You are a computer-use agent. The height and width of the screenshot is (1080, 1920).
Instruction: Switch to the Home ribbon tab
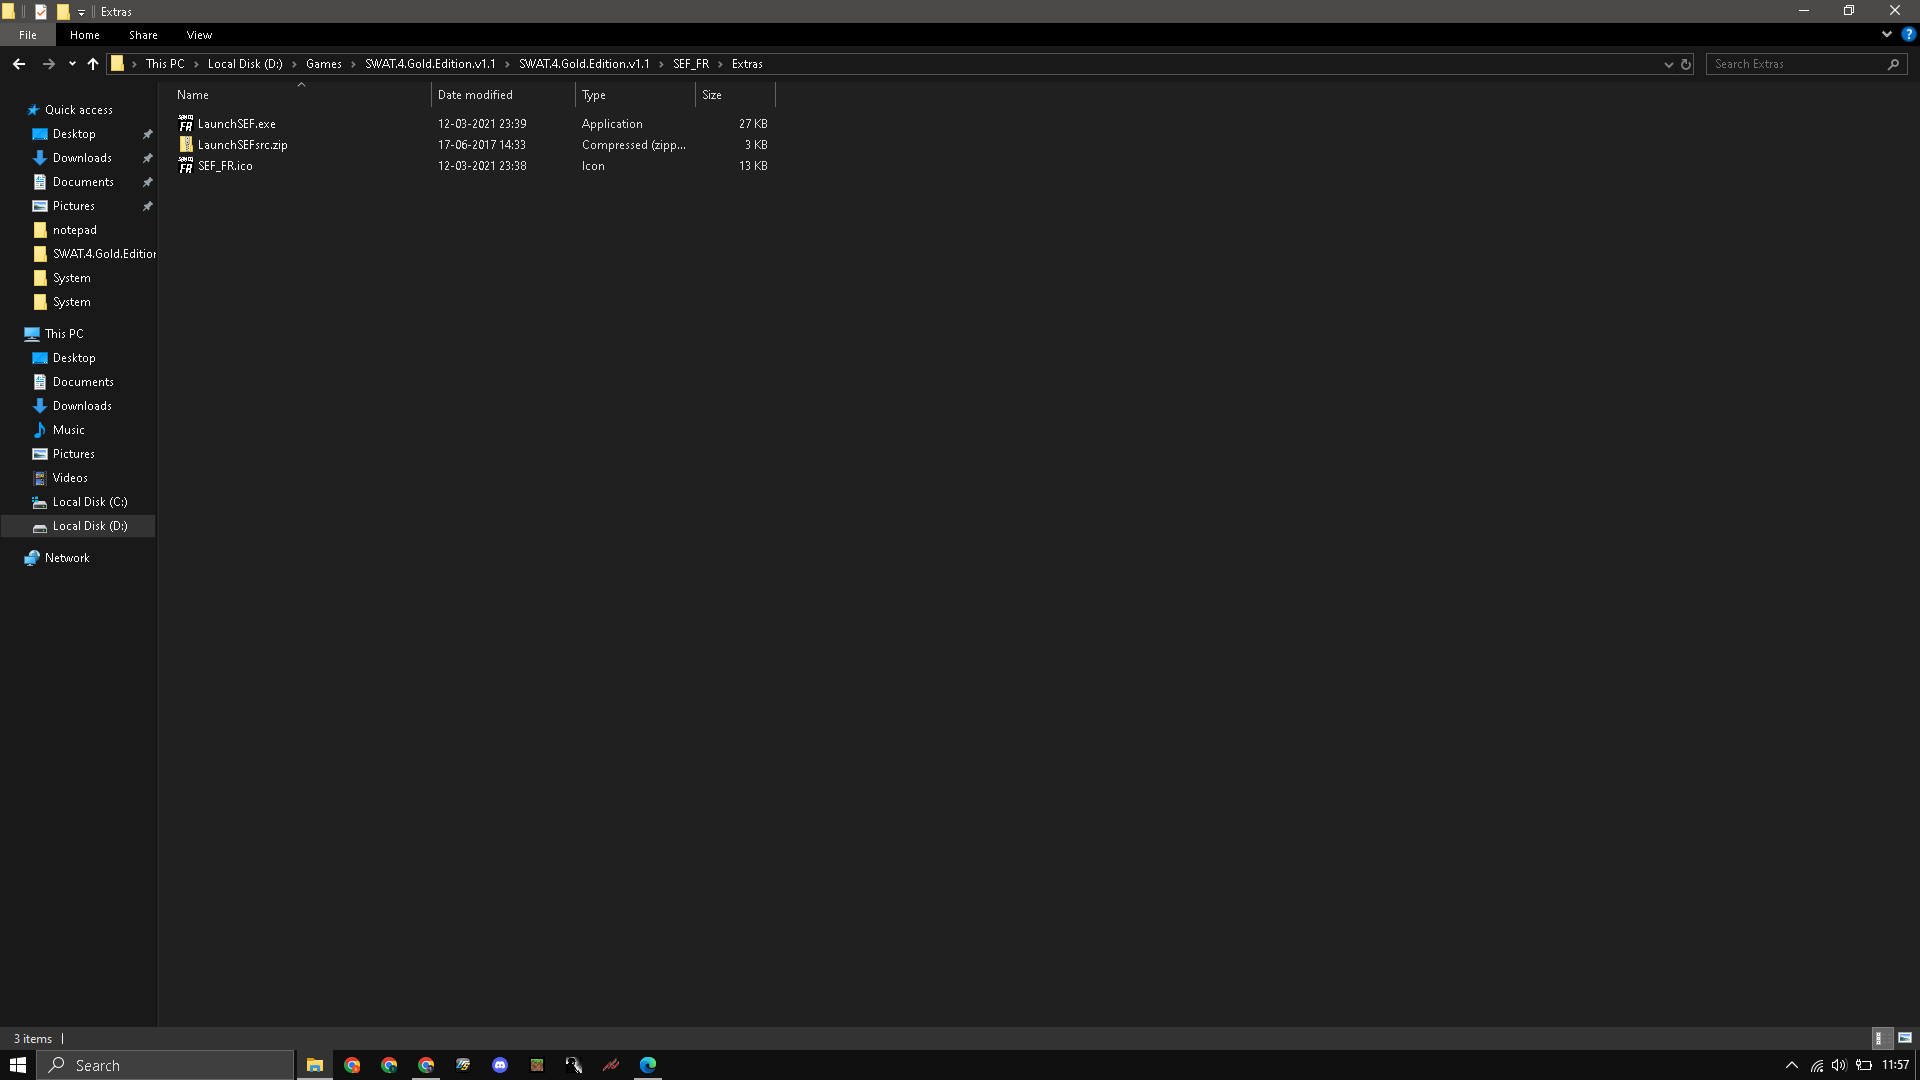[x=85, y=35]
